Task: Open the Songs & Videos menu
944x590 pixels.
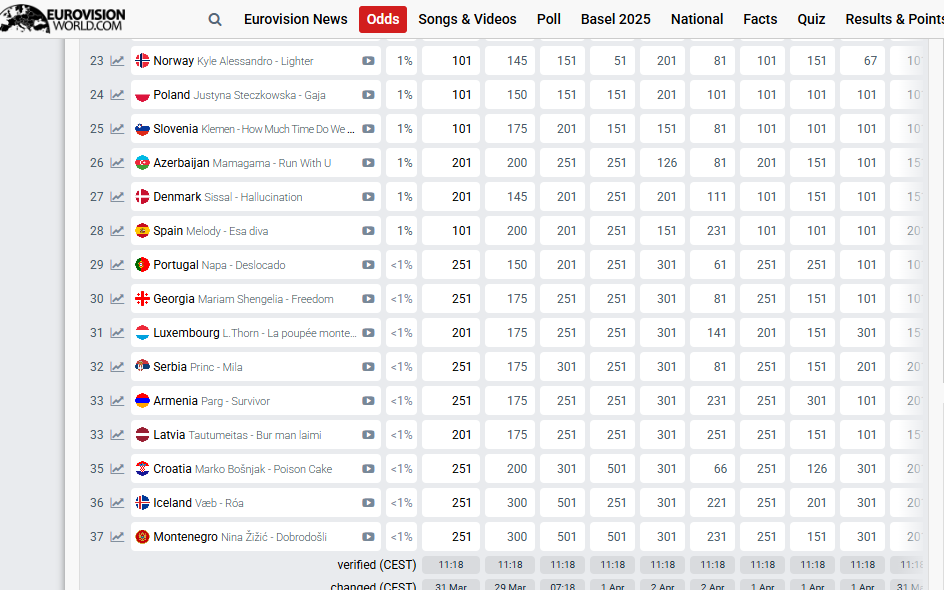Action: point(467,19)
